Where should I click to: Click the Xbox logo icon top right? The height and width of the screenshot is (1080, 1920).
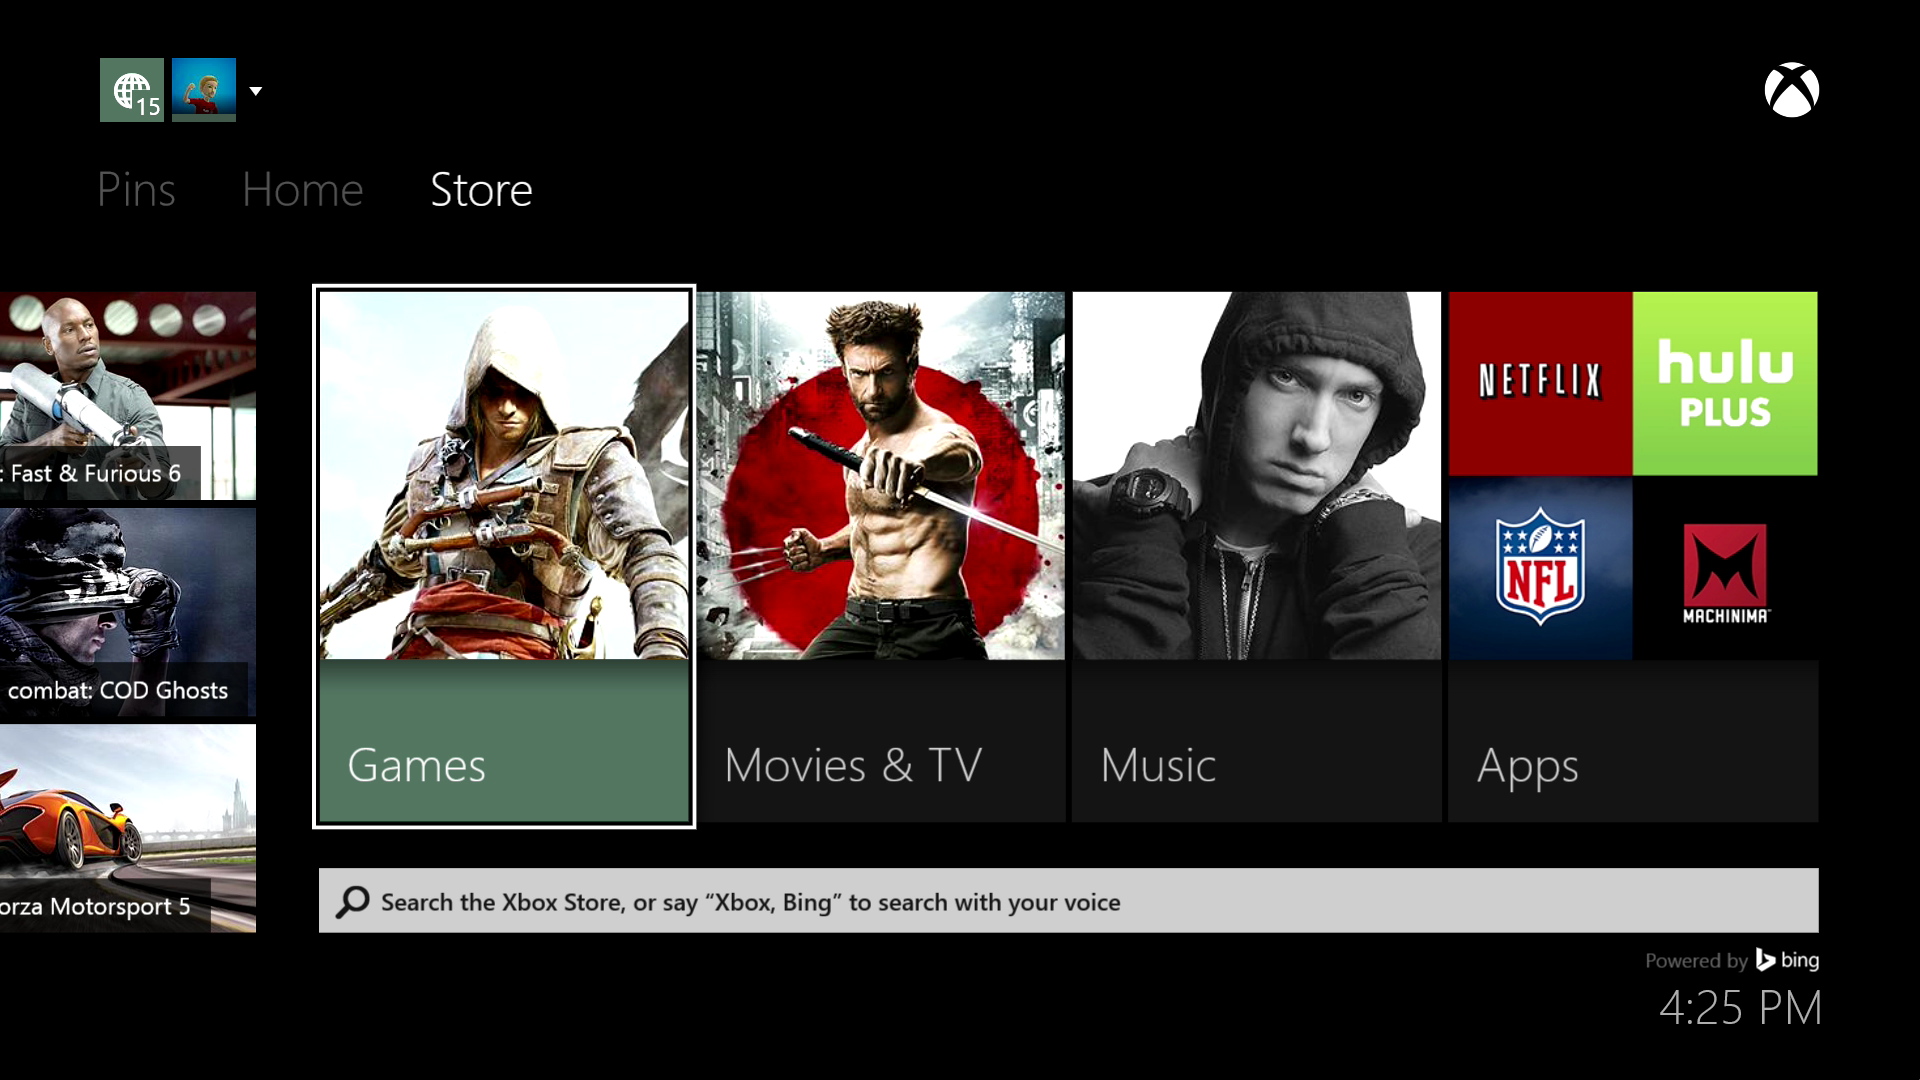[1791, 90]
